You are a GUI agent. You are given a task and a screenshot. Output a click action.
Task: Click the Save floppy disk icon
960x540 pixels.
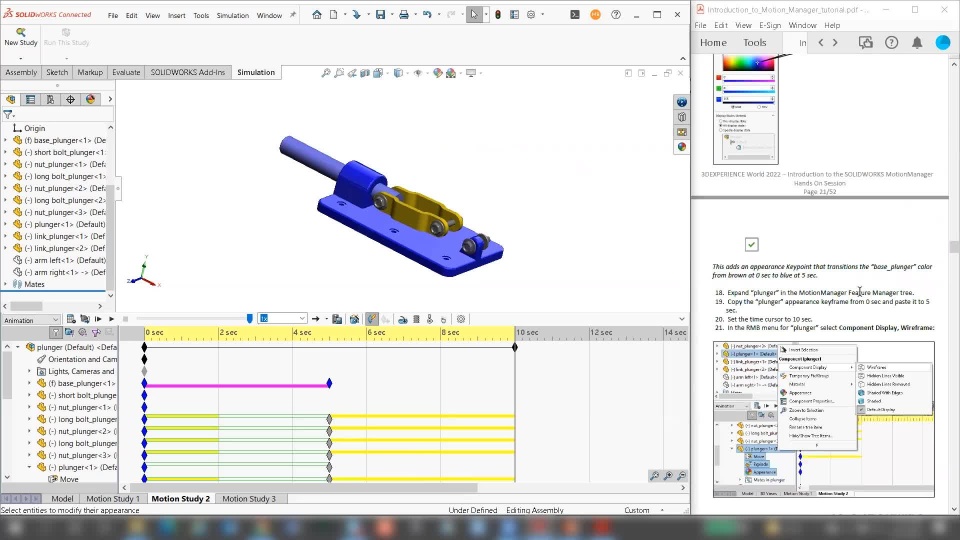click(380, 15)
